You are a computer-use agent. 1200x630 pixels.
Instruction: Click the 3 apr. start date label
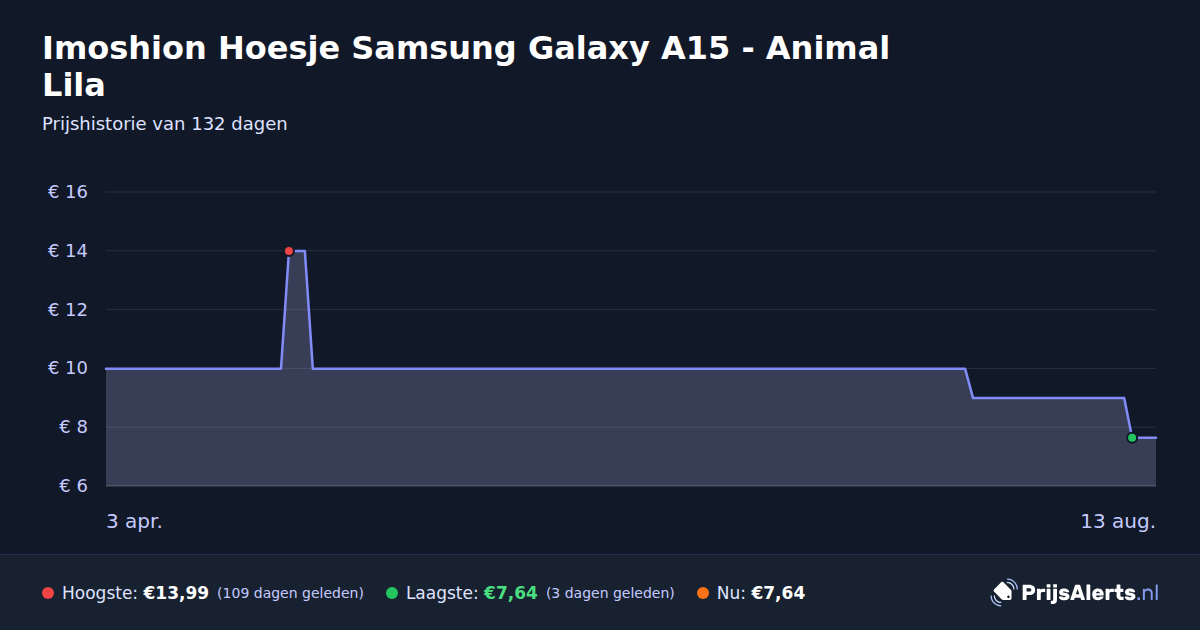tap(134, 521)
